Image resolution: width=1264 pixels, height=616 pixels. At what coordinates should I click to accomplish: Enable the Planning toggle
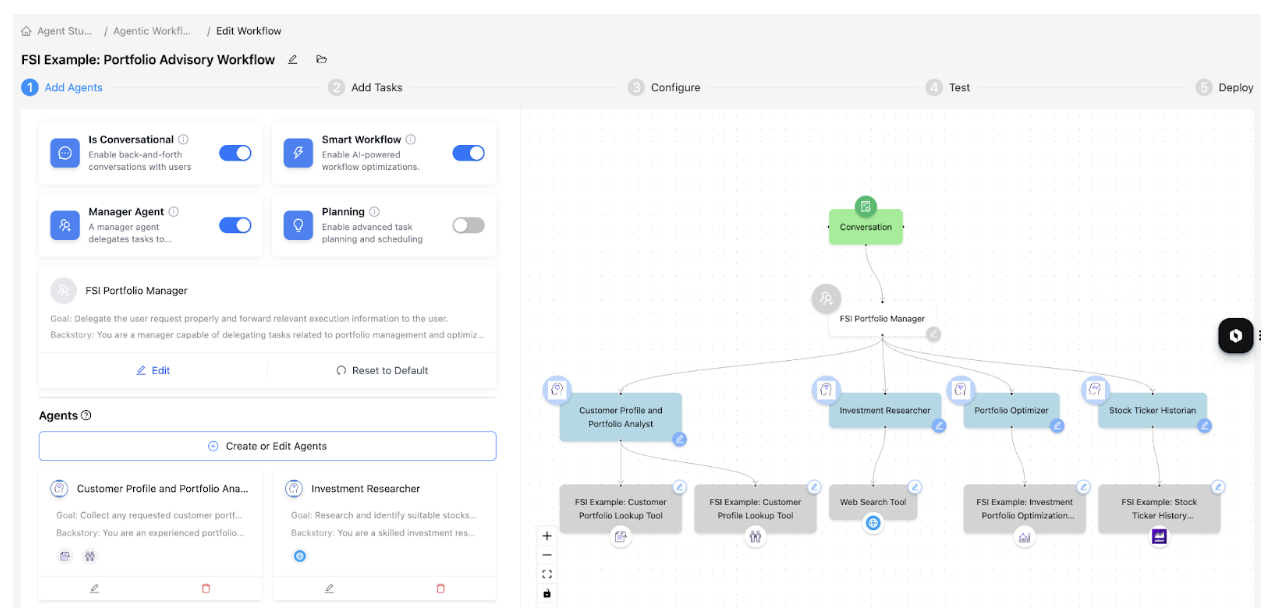468,225
